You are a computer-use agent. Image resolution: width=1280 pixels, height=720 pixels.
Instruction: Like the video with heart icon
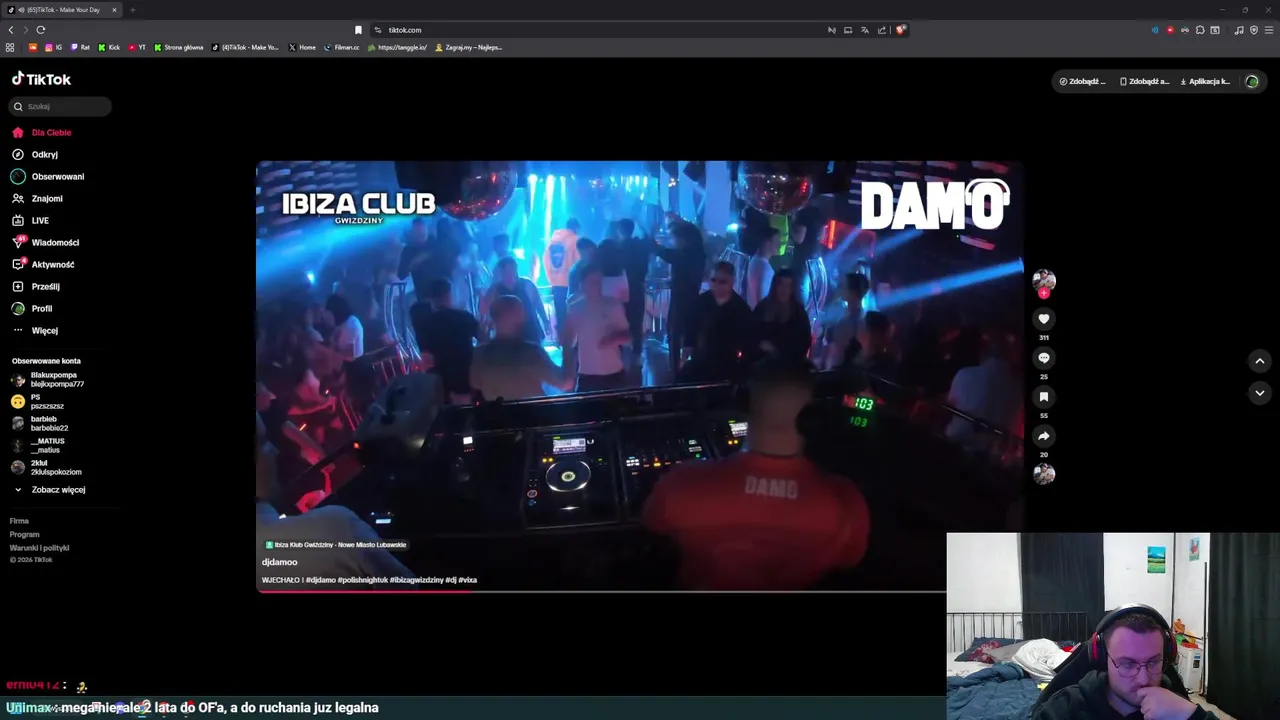click(1044, 319)
